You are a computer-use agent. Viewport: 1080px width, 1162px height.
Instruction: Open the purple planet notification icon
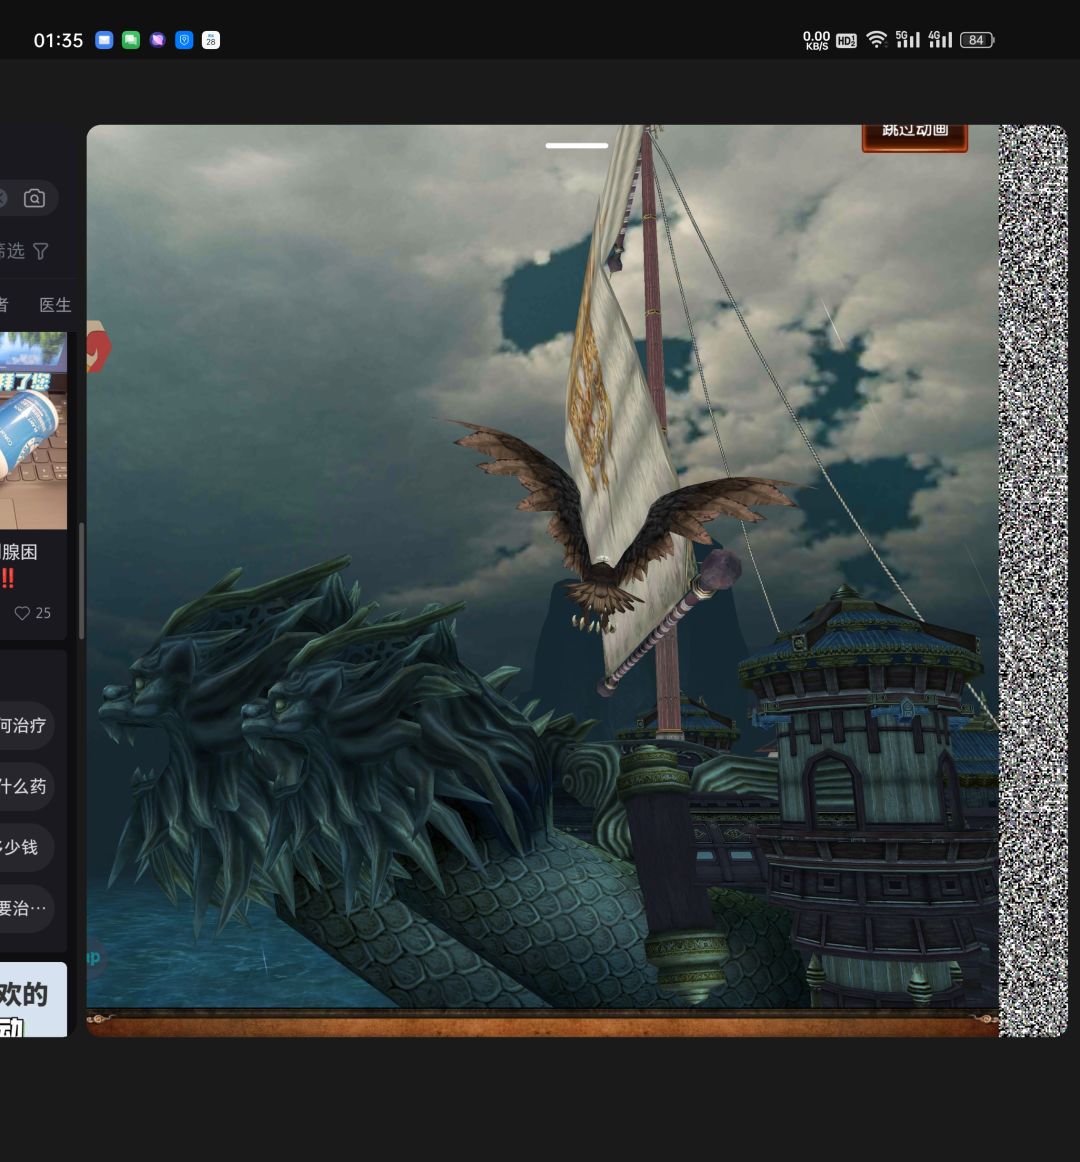(x=157, y=40)
